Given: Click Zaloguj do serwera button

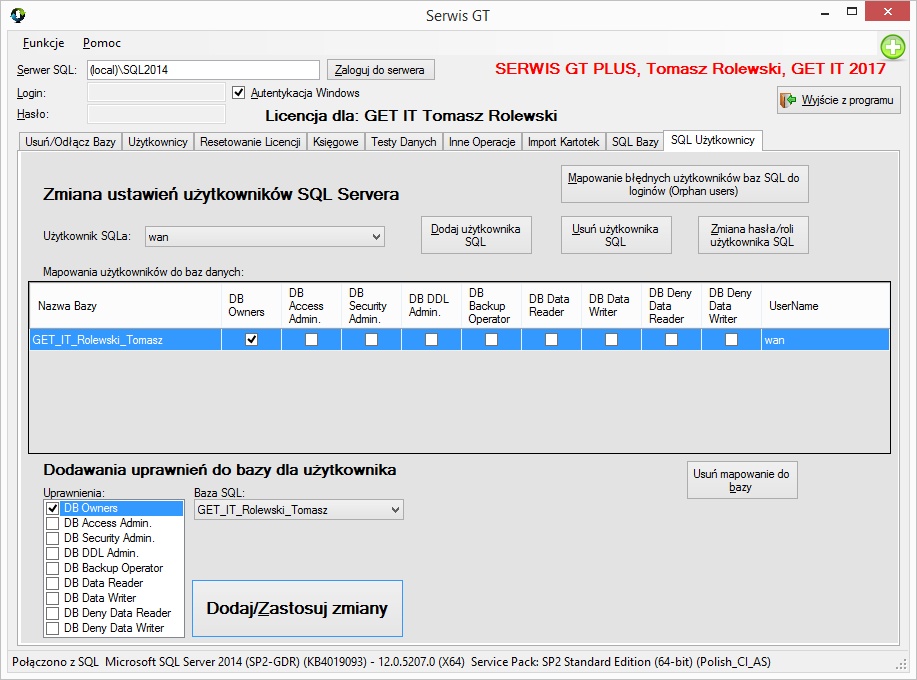Looking at the screenshot, I should [380, 70].
